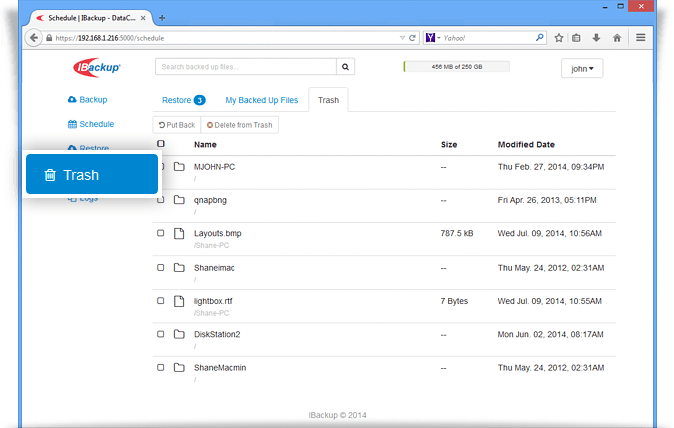Open the Trash item in the left sidebar

coord(92,174)
